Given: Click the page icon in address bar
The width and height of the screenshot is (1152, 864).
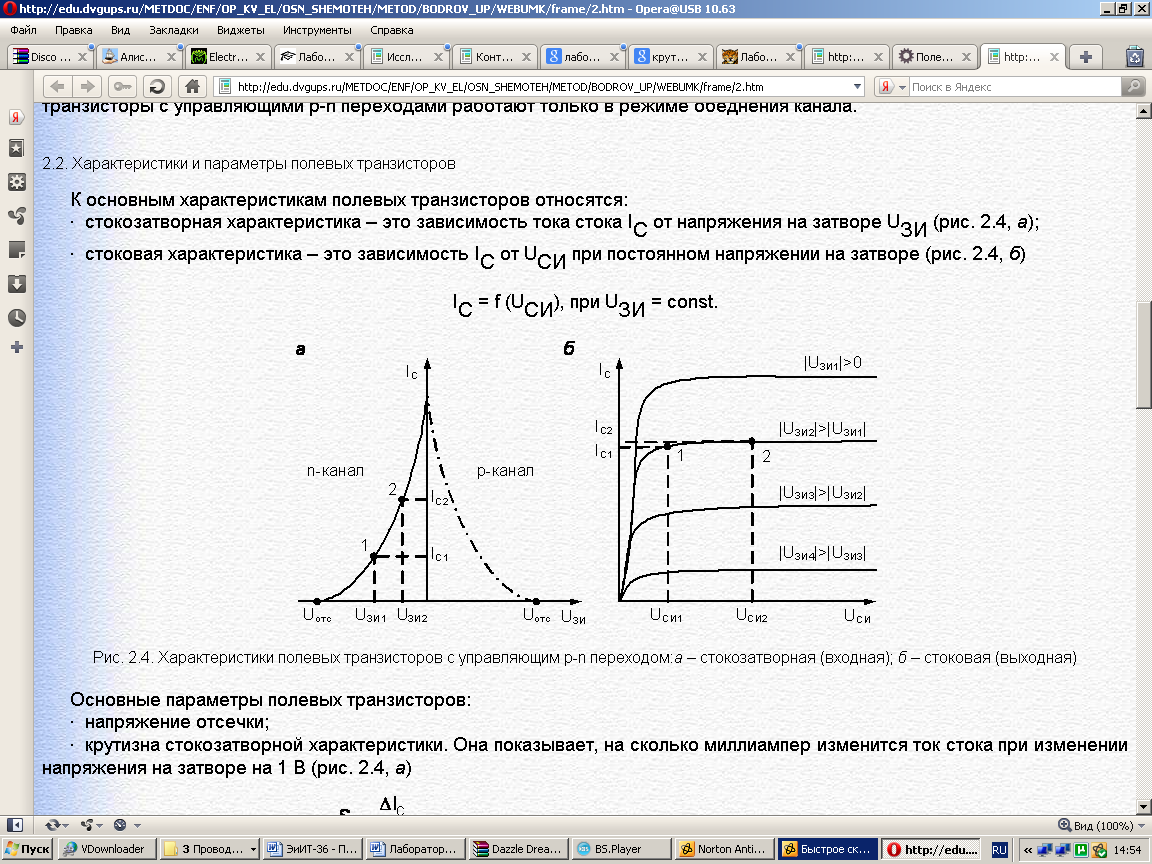Looking at the screenshot, I should pyautogui.click(x=226, y=87).
